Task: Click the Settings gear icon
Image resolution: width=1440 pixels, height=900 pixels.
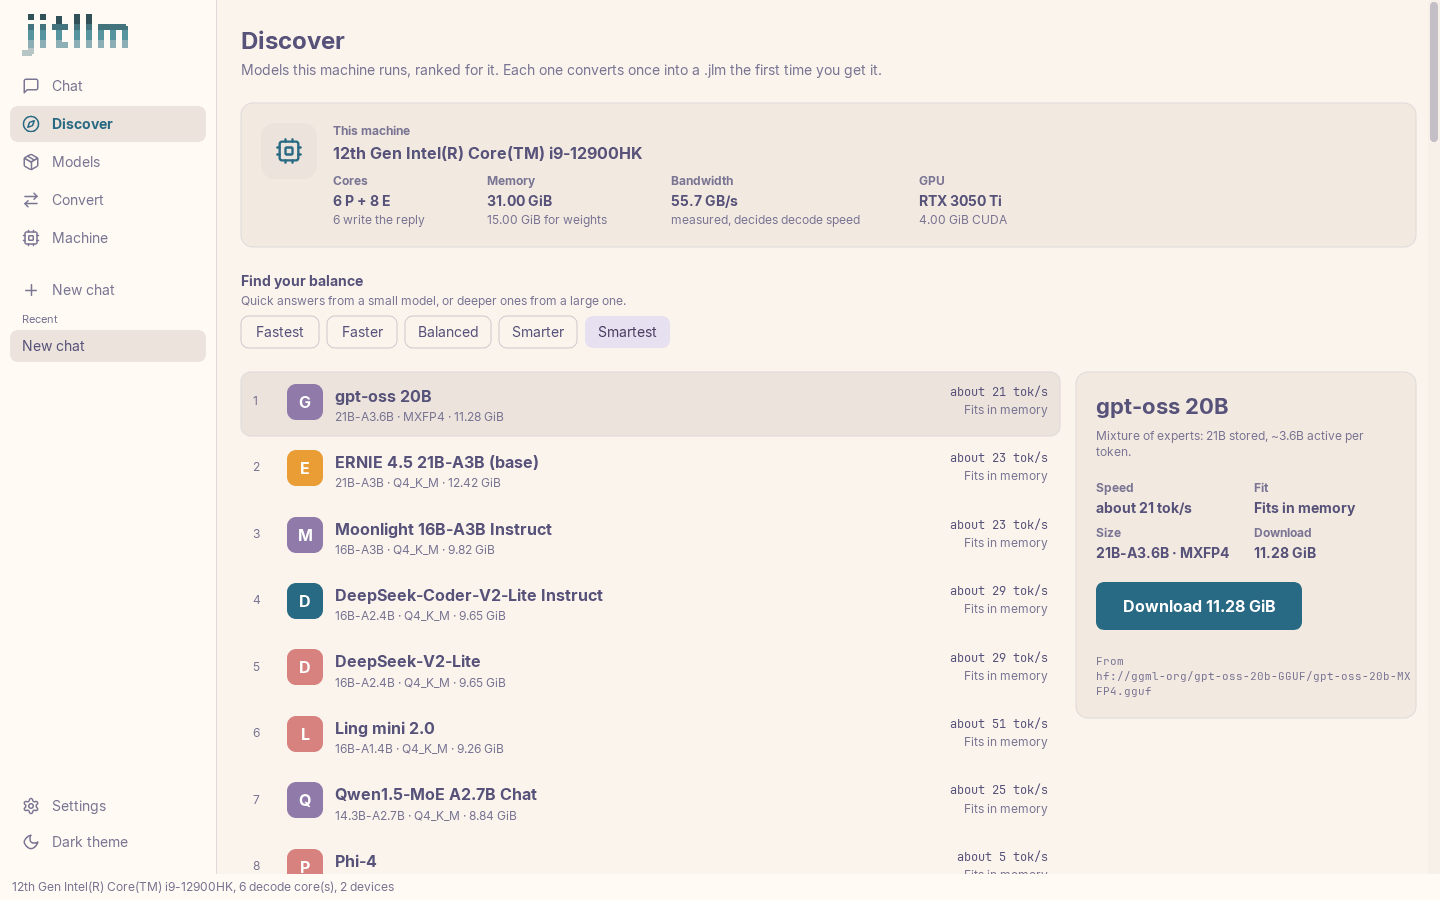Action: pos(31,806)
